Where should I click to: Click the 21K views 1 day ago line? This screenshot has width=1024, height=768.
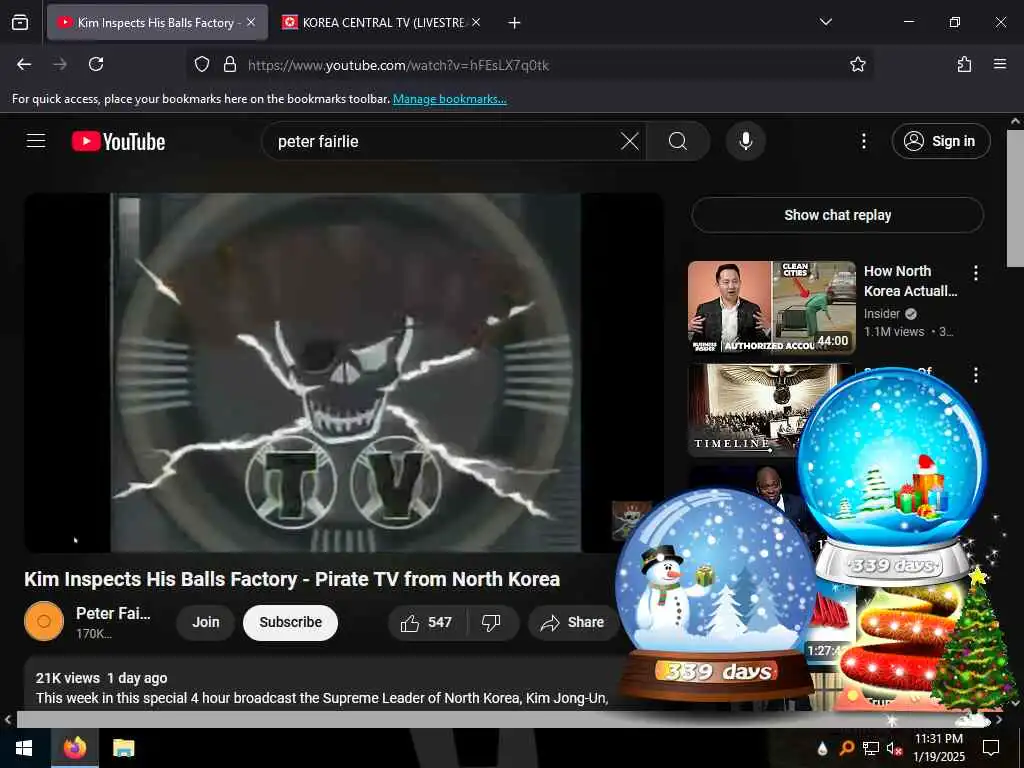(x=101, y=678)
